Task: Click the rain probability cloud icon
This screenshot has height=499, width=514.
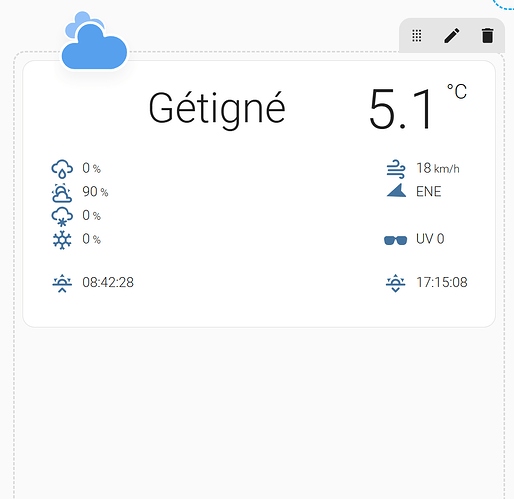Action: 62,169
